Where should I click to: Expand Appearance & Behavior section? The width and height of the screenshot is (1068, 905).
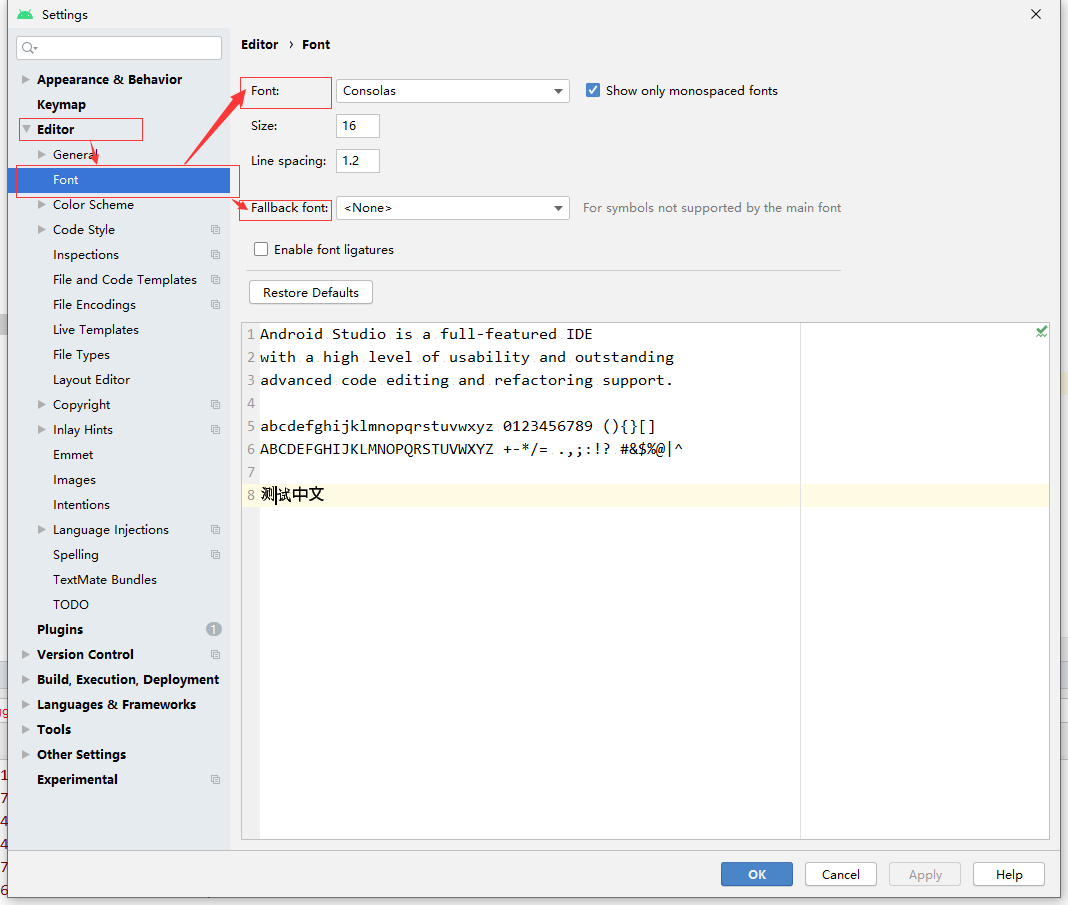tap(25, 79)
